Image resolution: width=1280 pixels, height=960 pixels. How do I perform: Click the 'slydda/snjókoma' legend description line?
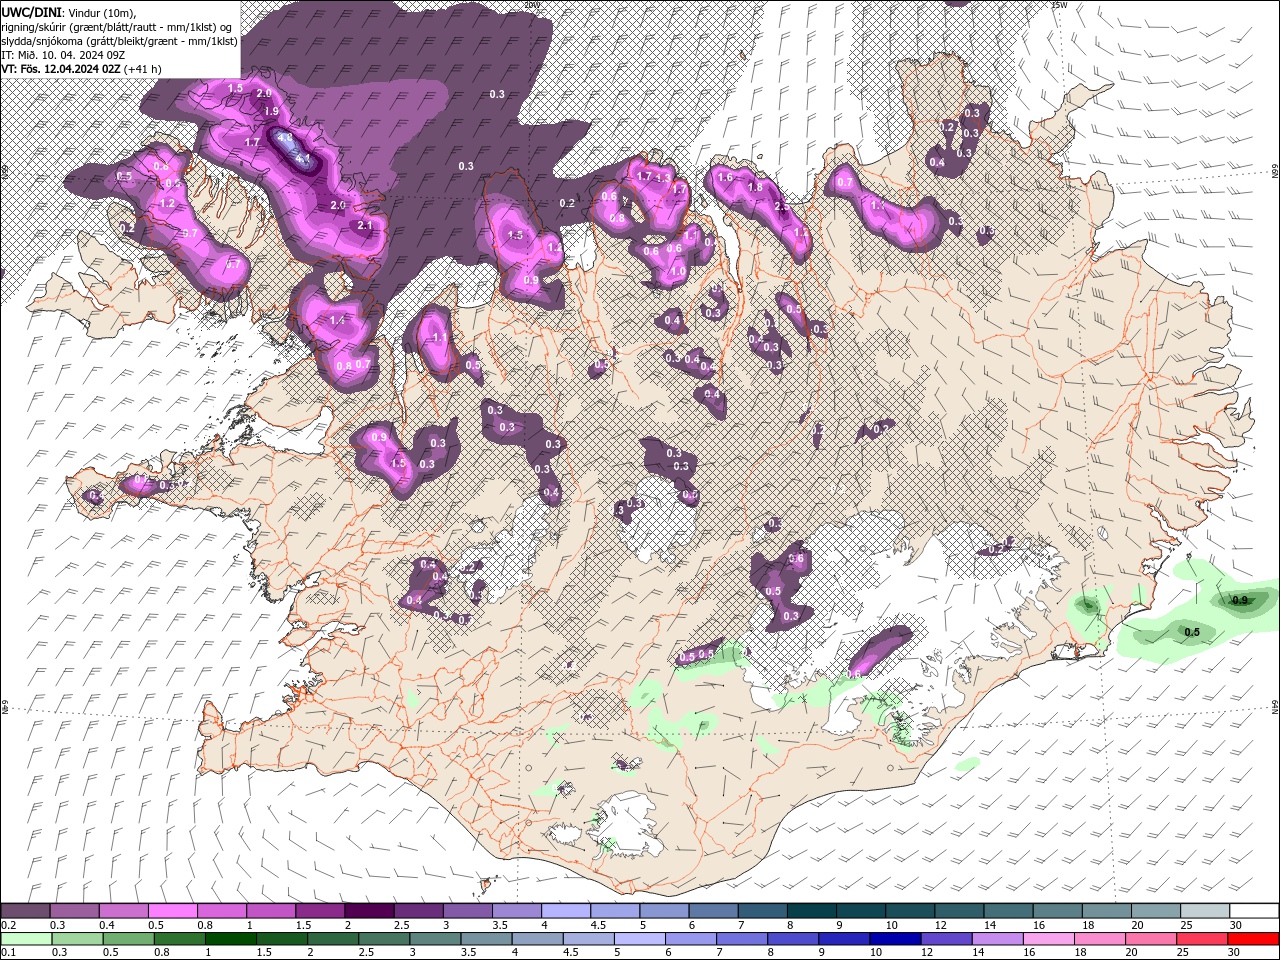119,41
